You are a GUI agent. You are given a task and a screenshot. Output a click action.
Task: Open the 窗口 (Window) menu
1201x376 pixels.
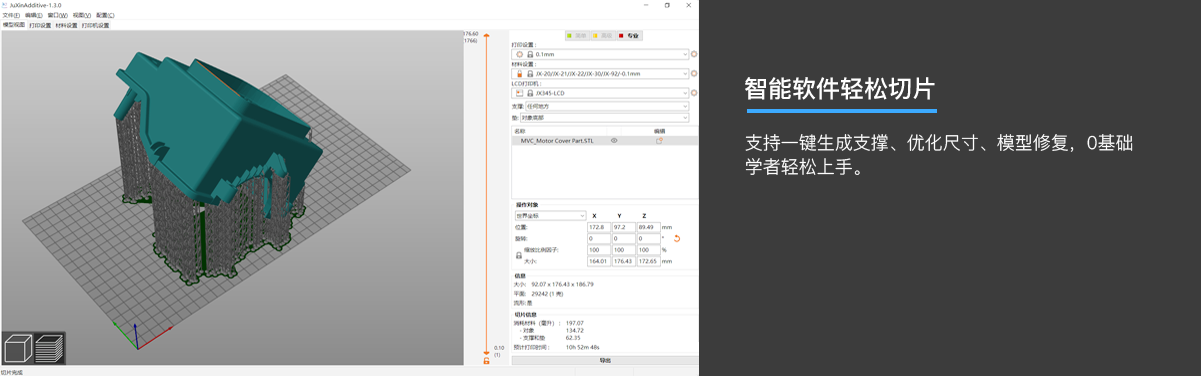coord(57,15)
